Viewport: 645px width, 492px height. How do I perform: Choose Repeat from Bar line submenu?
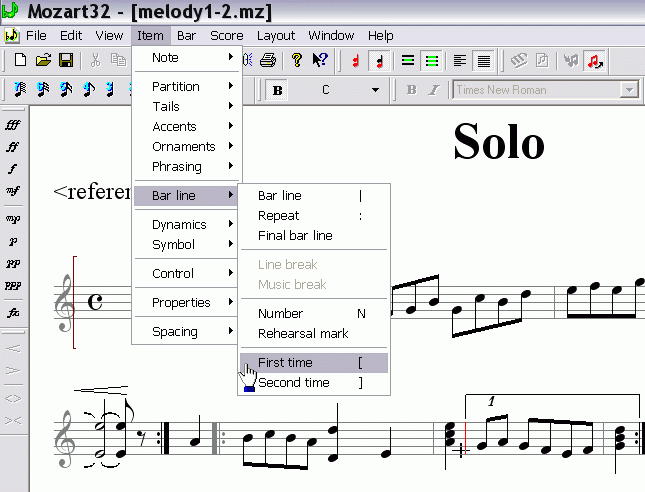click(x=314, y=216)
